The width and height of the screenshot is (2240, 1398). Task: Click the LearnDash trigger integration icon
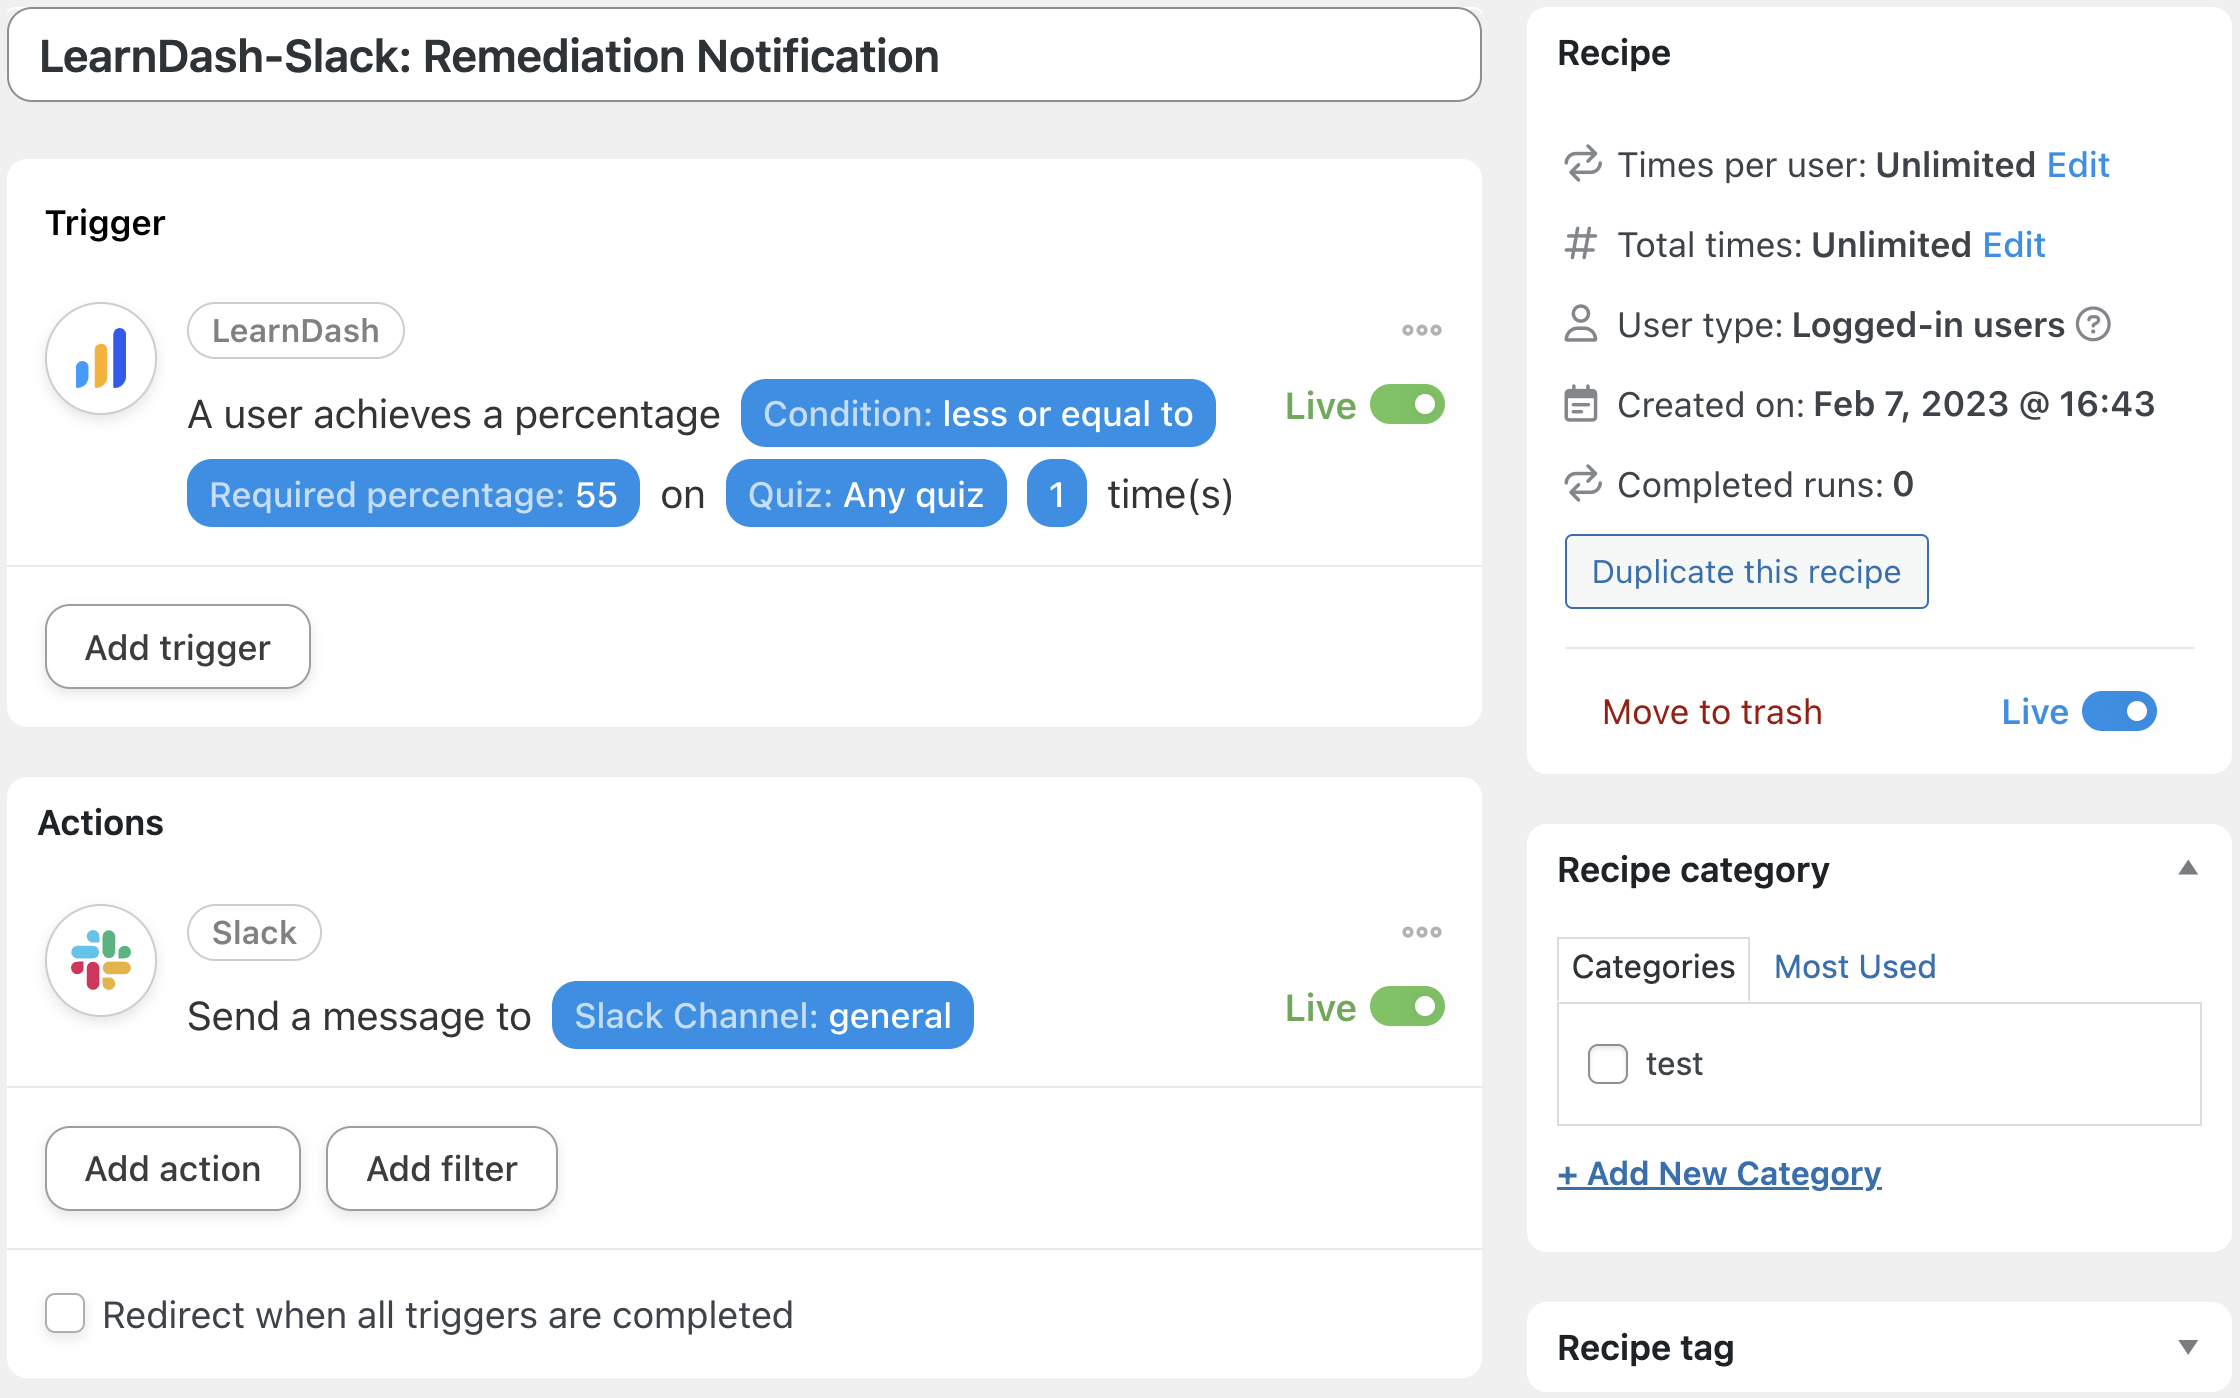[100, 357]
